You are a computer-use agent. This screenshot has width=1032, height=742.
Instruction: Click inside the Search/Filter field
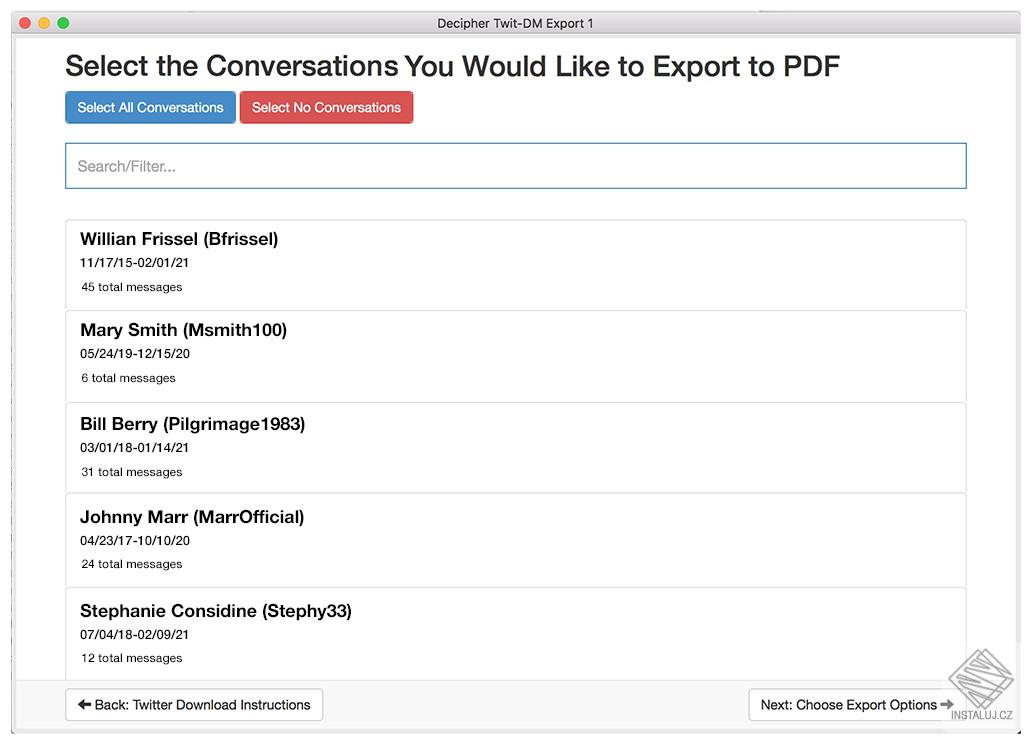click(x=515, y=165)
